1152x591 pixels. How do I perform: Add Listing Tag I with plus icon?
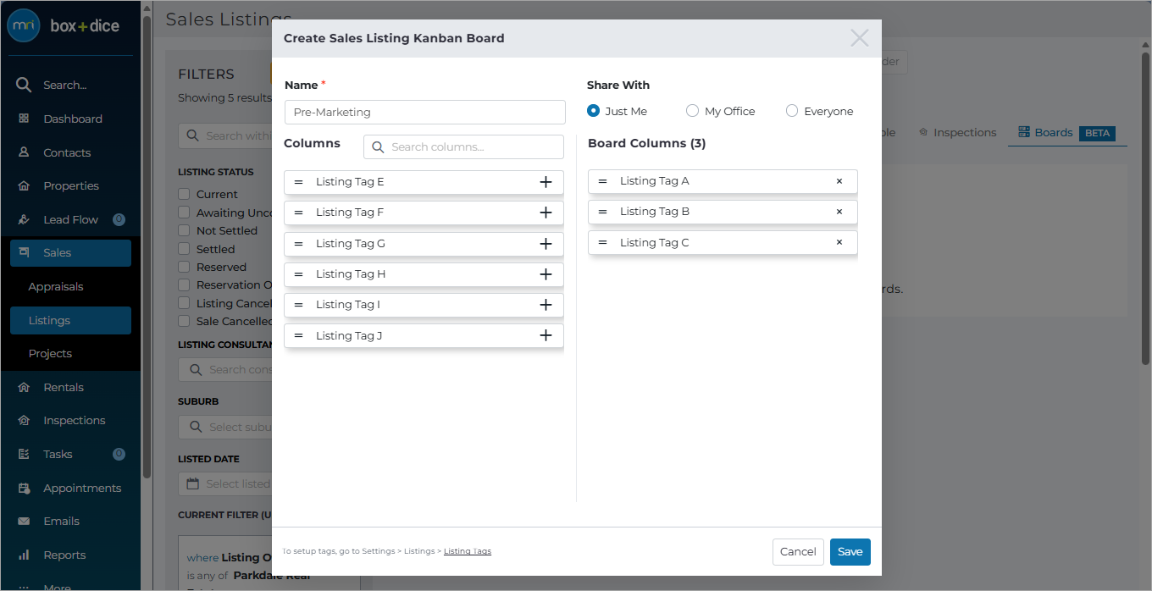pos(545,304)
